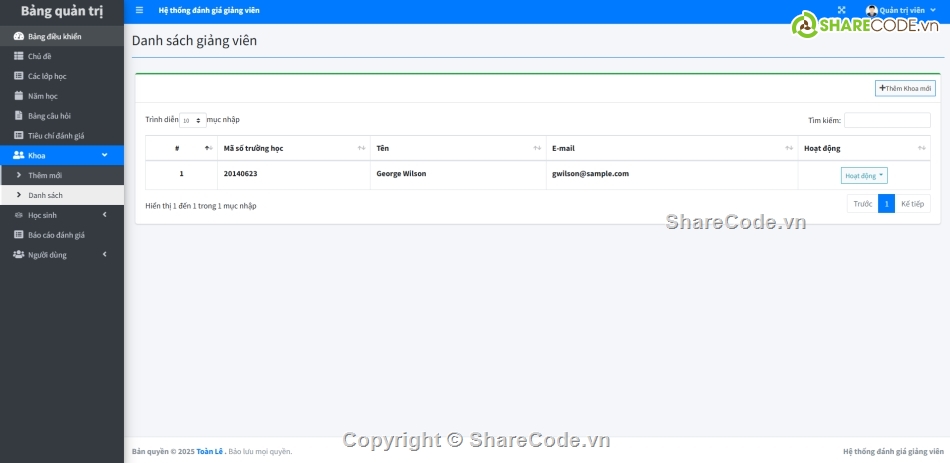Viewport: 950px width, 463px height.
Task: Open Tiêu chí đánh giá menu item
Action: 56,135
